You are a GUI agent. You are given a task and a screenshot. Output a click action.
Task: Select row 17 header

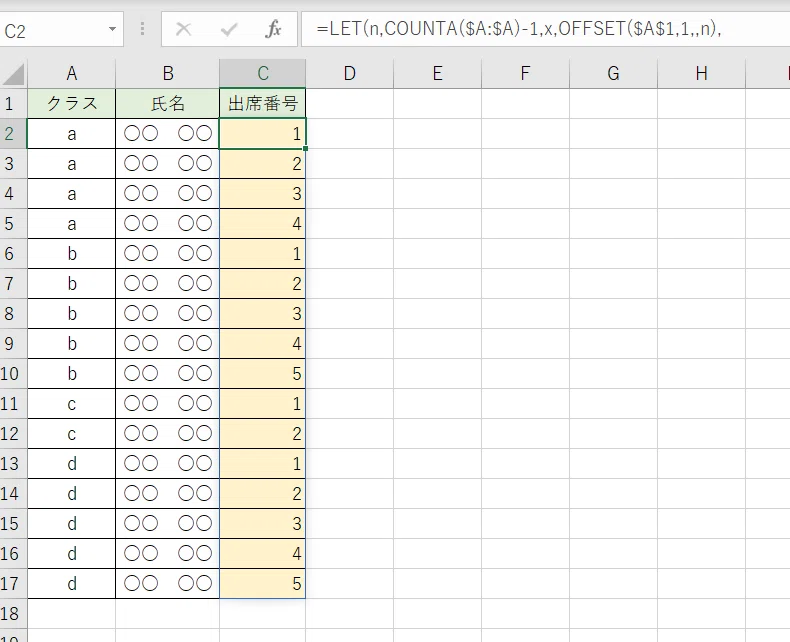tap(13, 584)
